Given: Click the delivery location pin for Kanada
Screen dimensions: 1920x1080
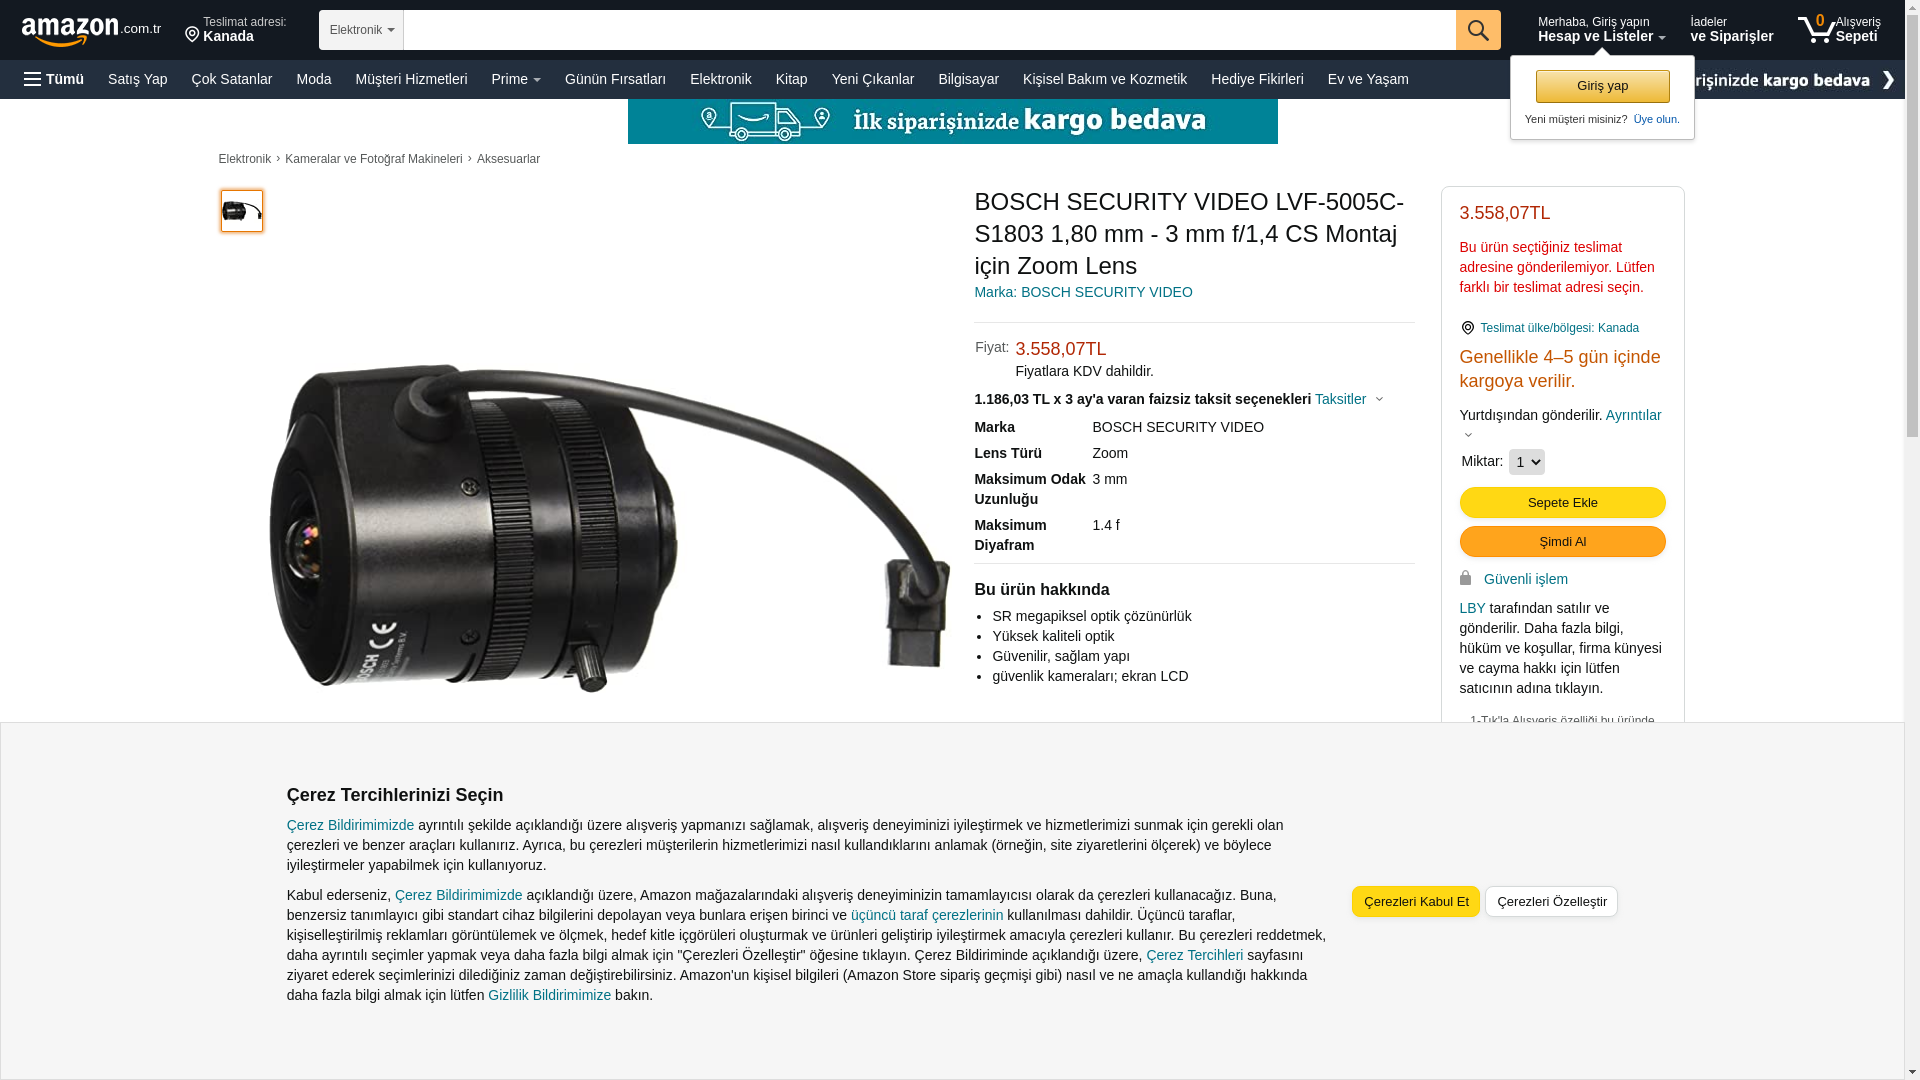Looking at the screenshot, I should (192, 35).
